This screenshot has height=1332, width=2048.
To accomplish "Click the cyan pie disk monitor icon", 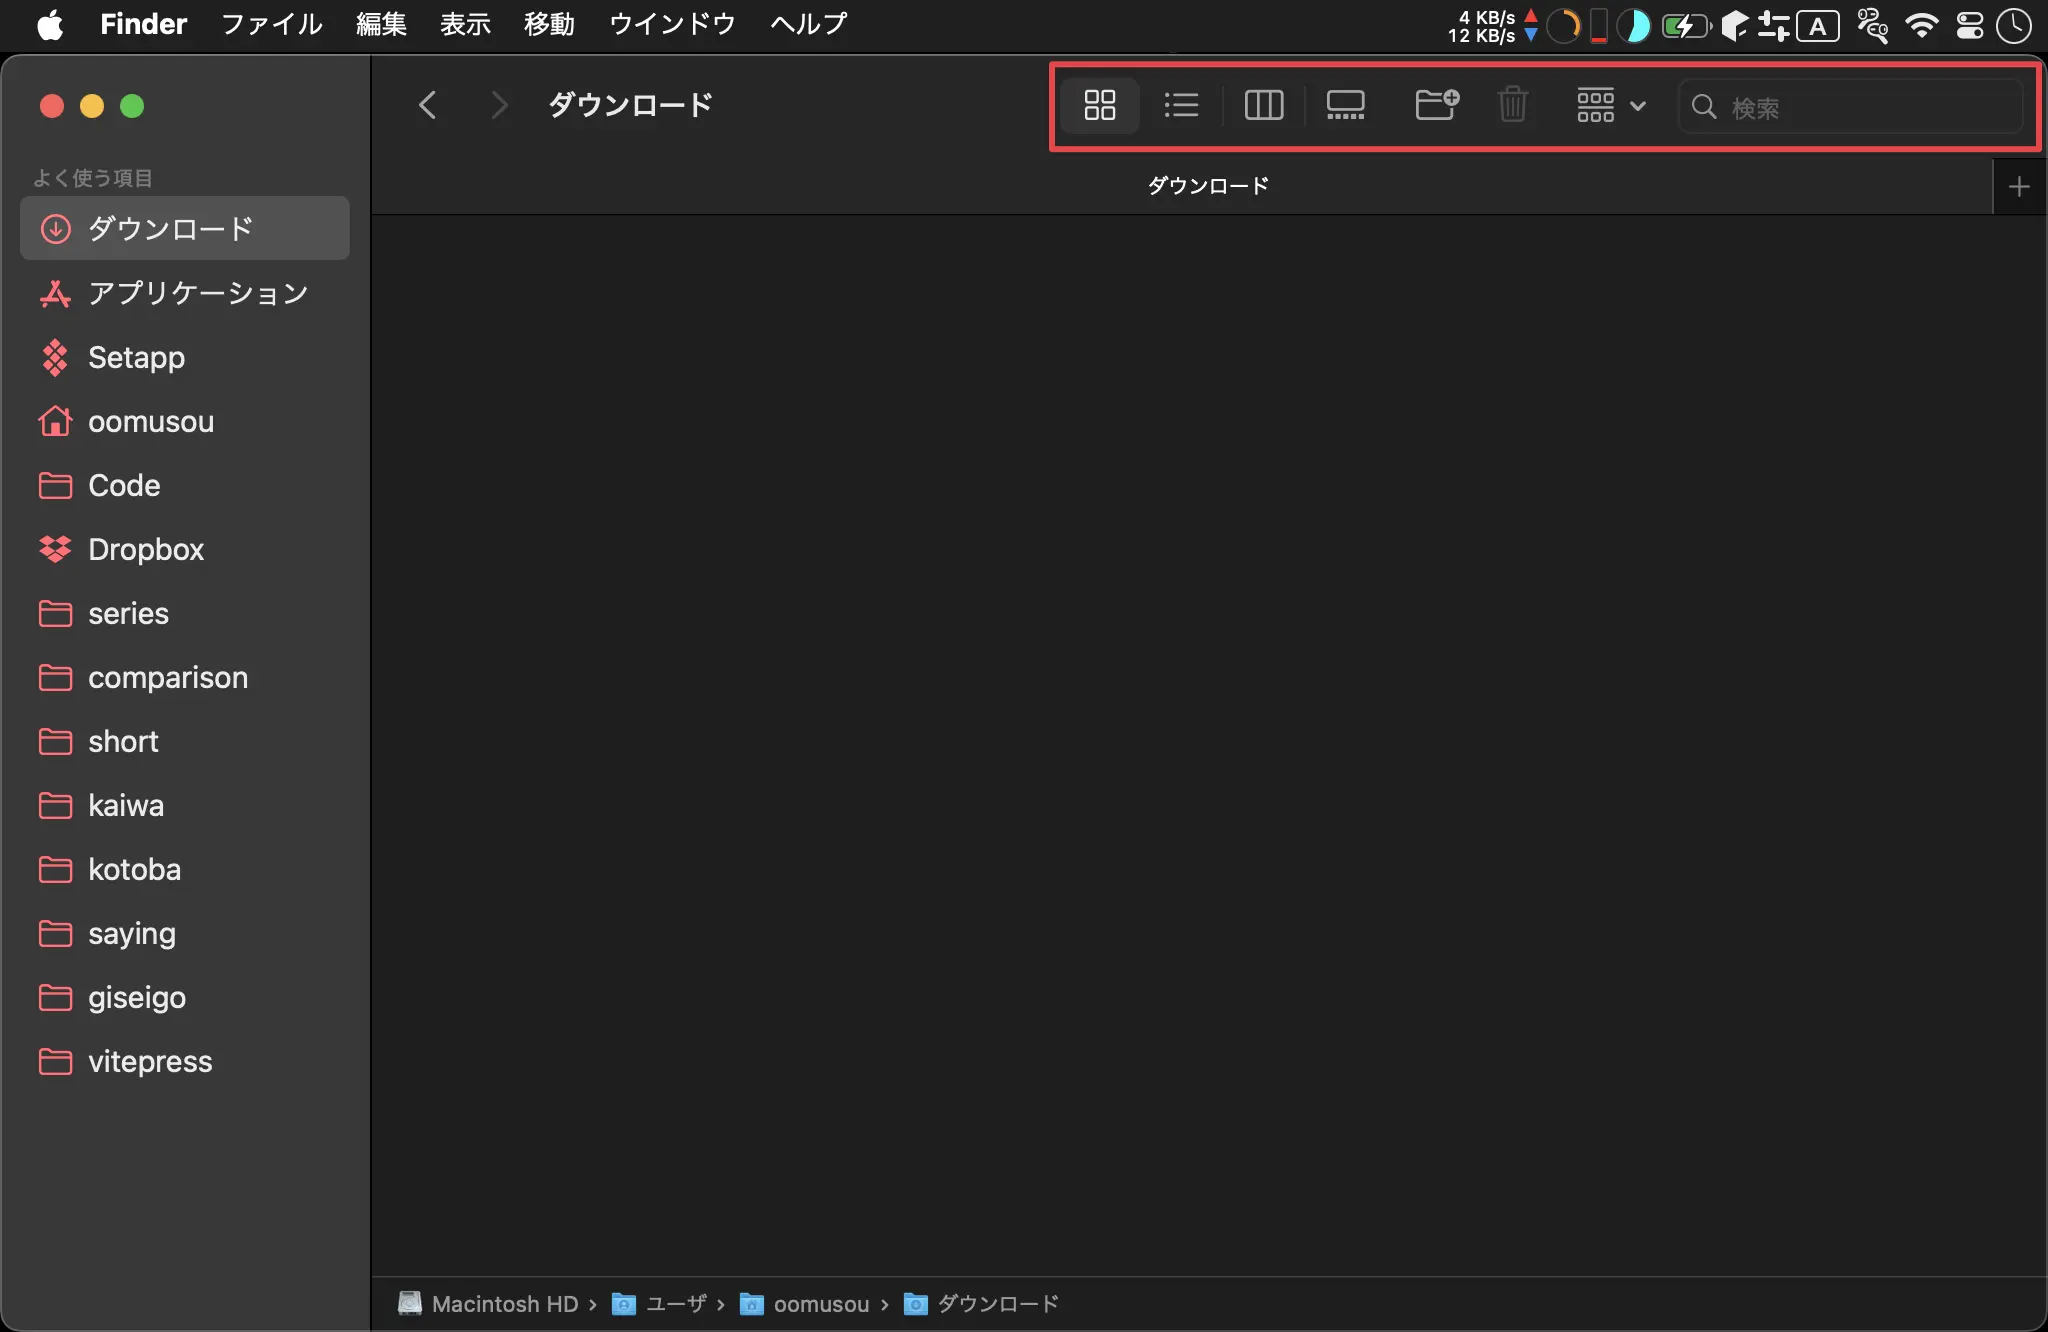I will (1633, 26).
